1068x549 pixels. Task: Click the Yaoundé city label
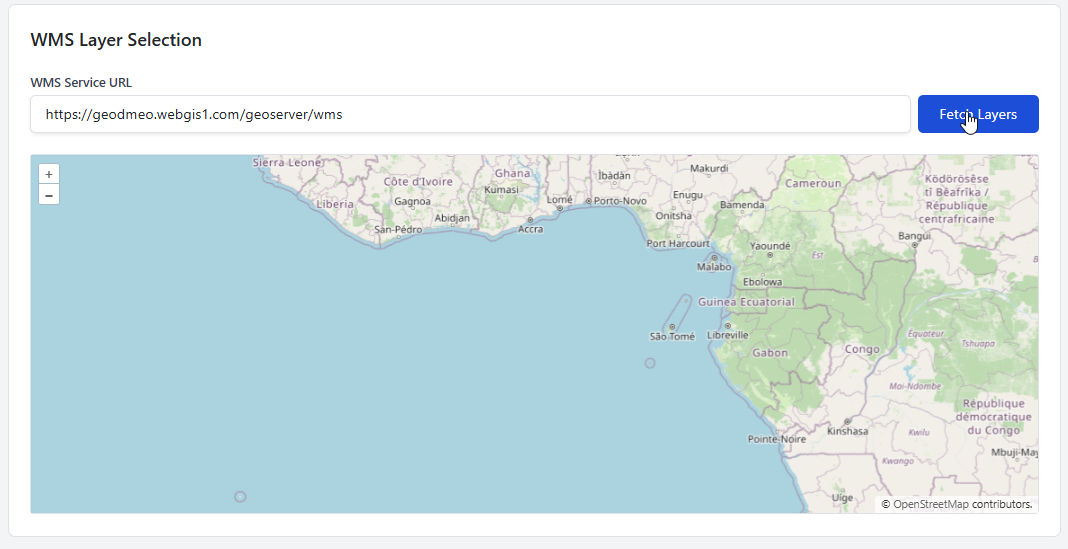[x=770, y=245]
